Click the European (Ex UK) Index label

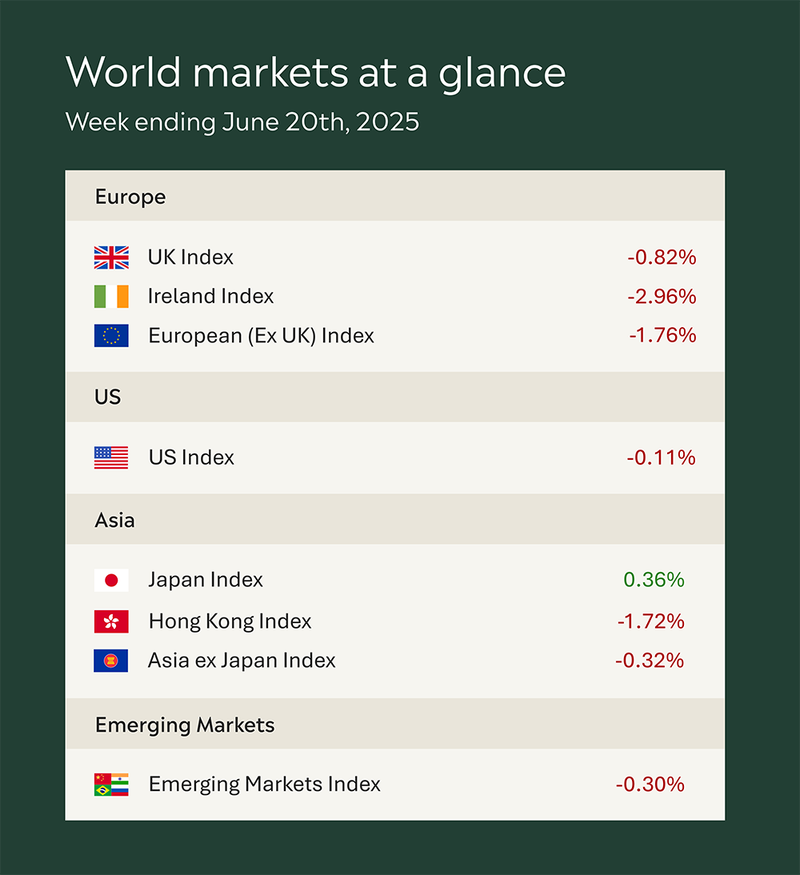coord(261,336)
